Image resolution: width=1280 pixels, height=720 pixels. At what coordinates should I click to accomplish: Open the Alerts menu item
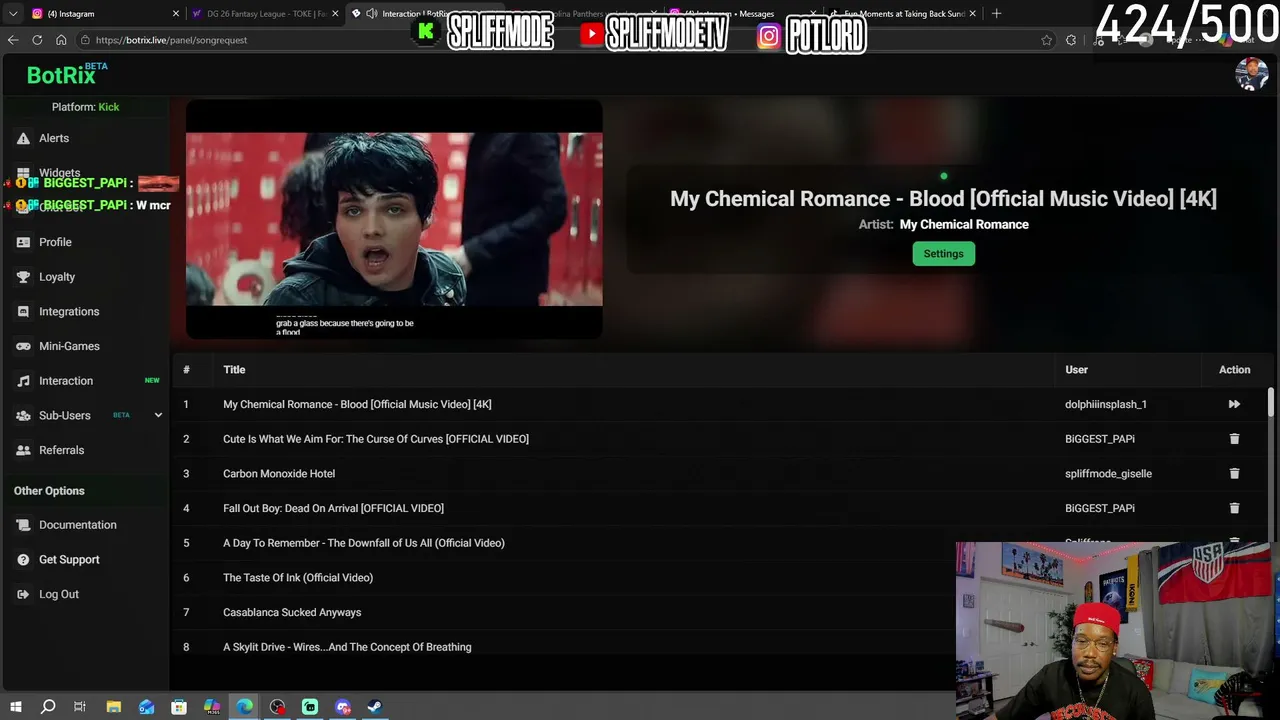tap(54, 139)
